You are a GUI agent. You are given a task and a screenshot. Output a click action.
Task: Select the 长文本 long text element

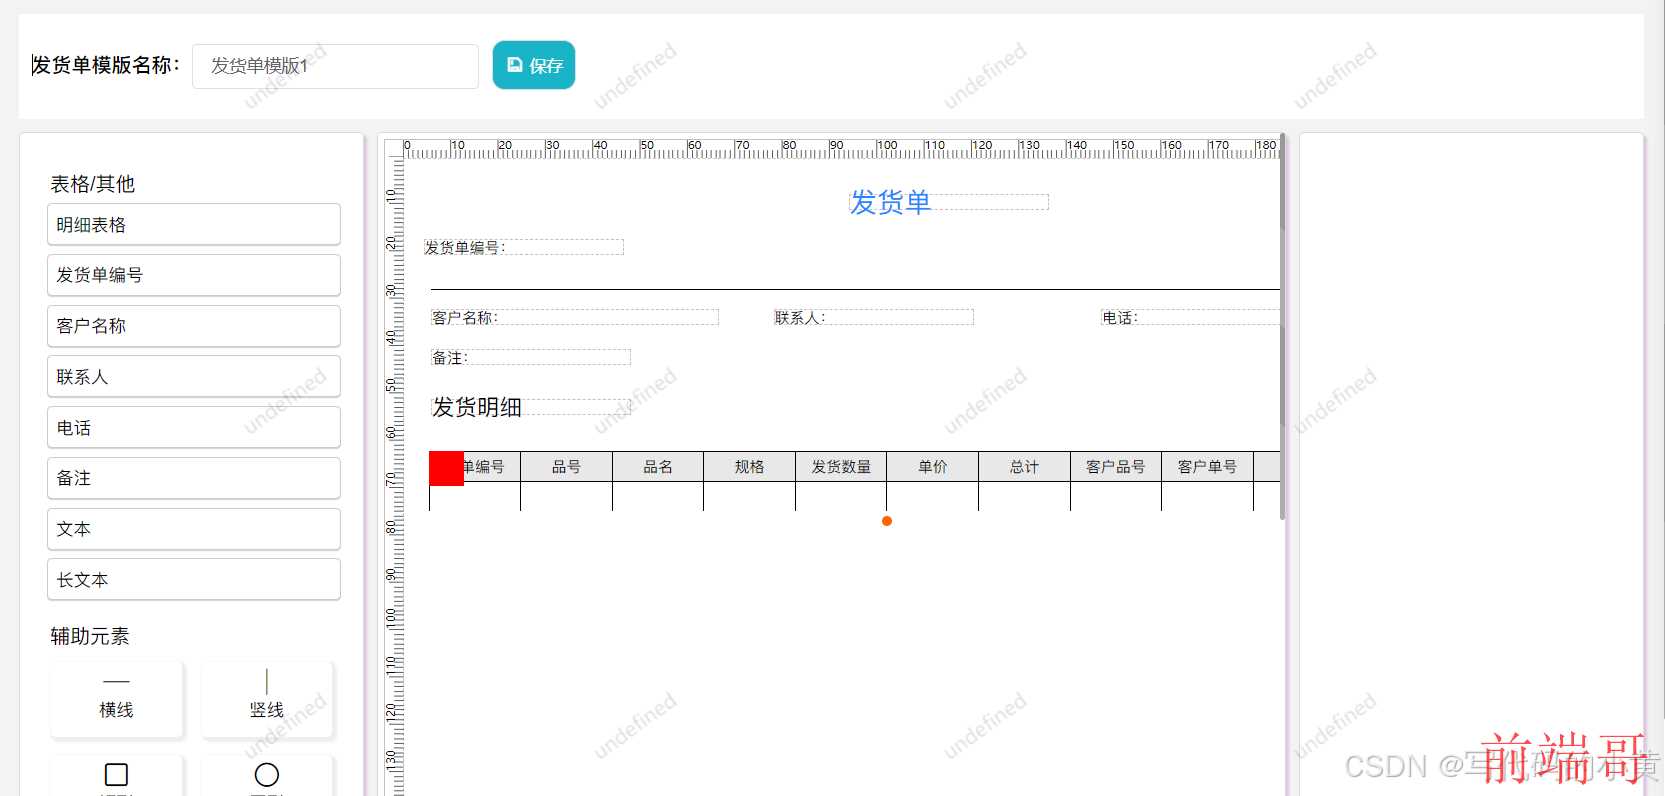pos(194,580)
